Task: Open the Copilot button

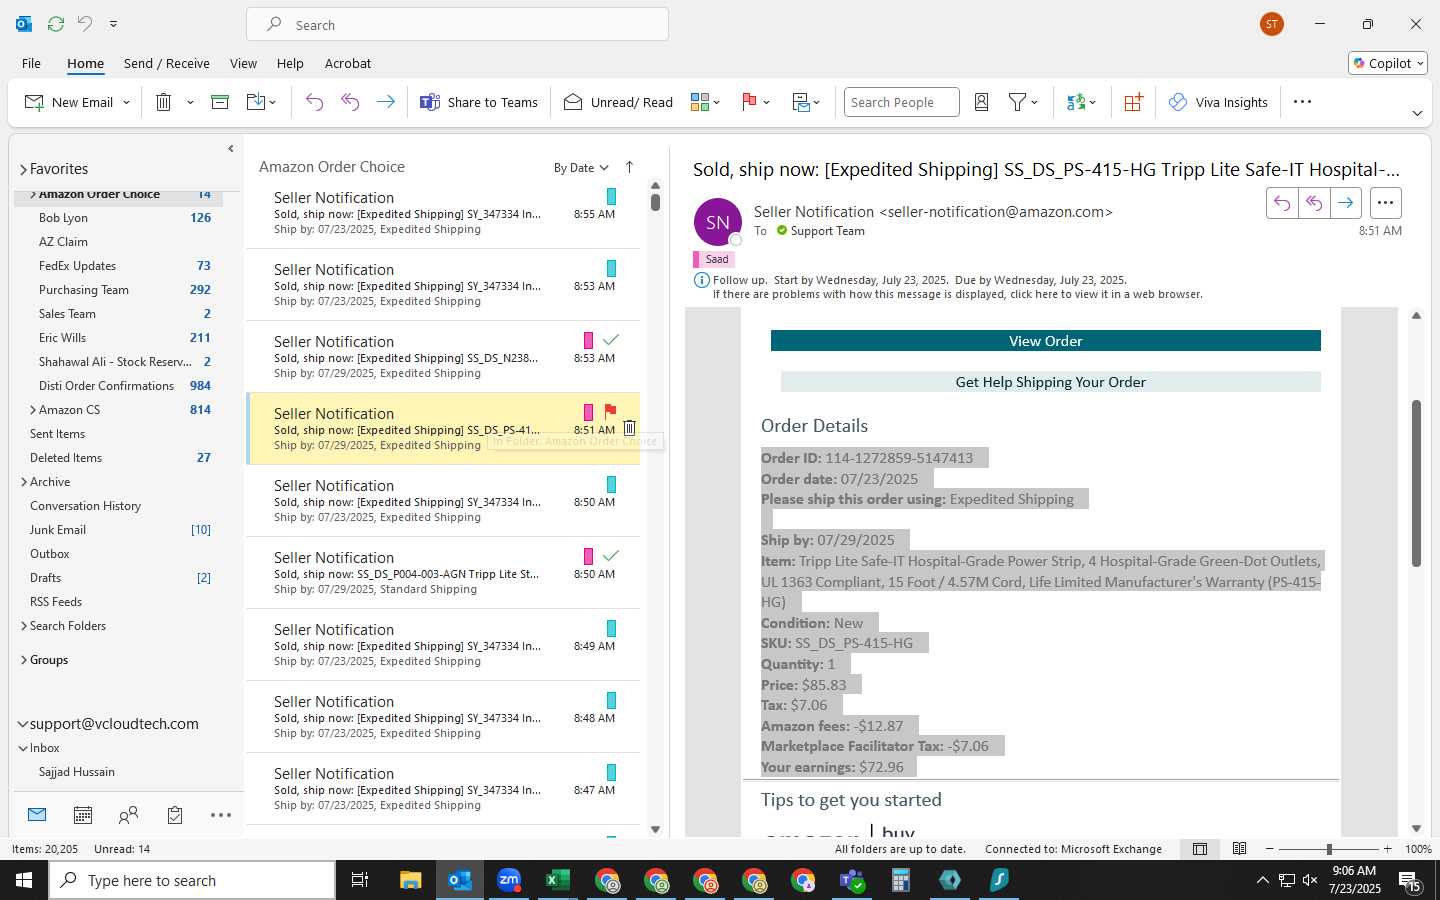Action: coord(1388,63)
